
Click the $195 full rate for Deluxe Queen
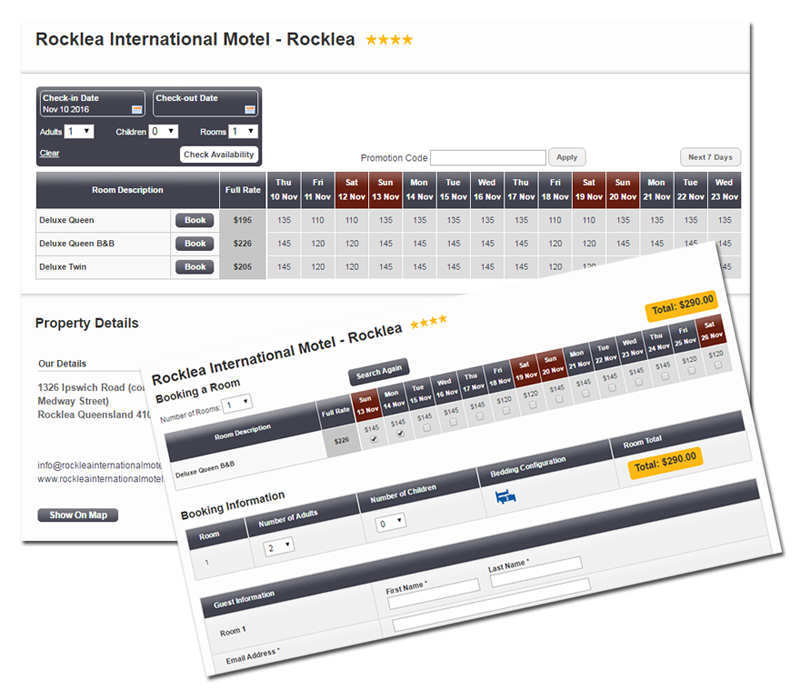click(243, 220)
